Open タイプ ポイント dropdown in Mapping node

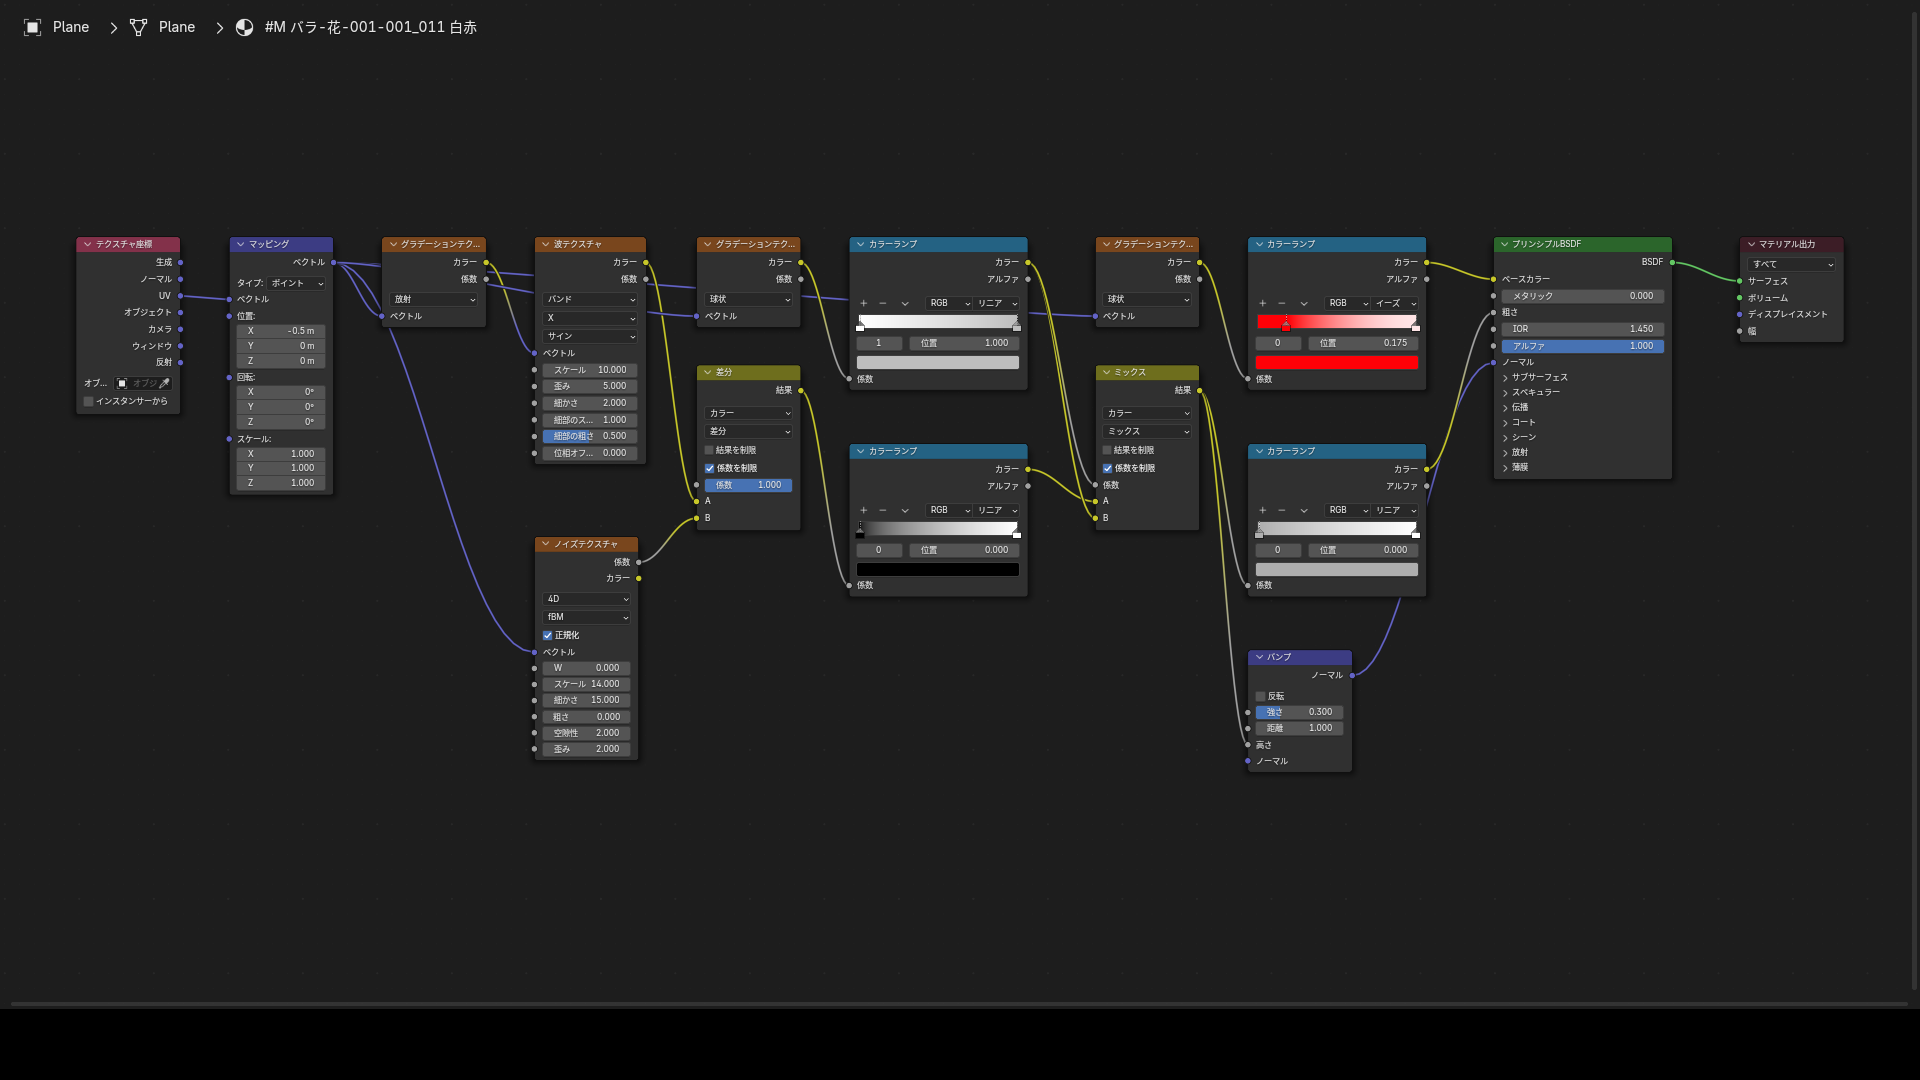pyautogui.click(x=297, y=283)
